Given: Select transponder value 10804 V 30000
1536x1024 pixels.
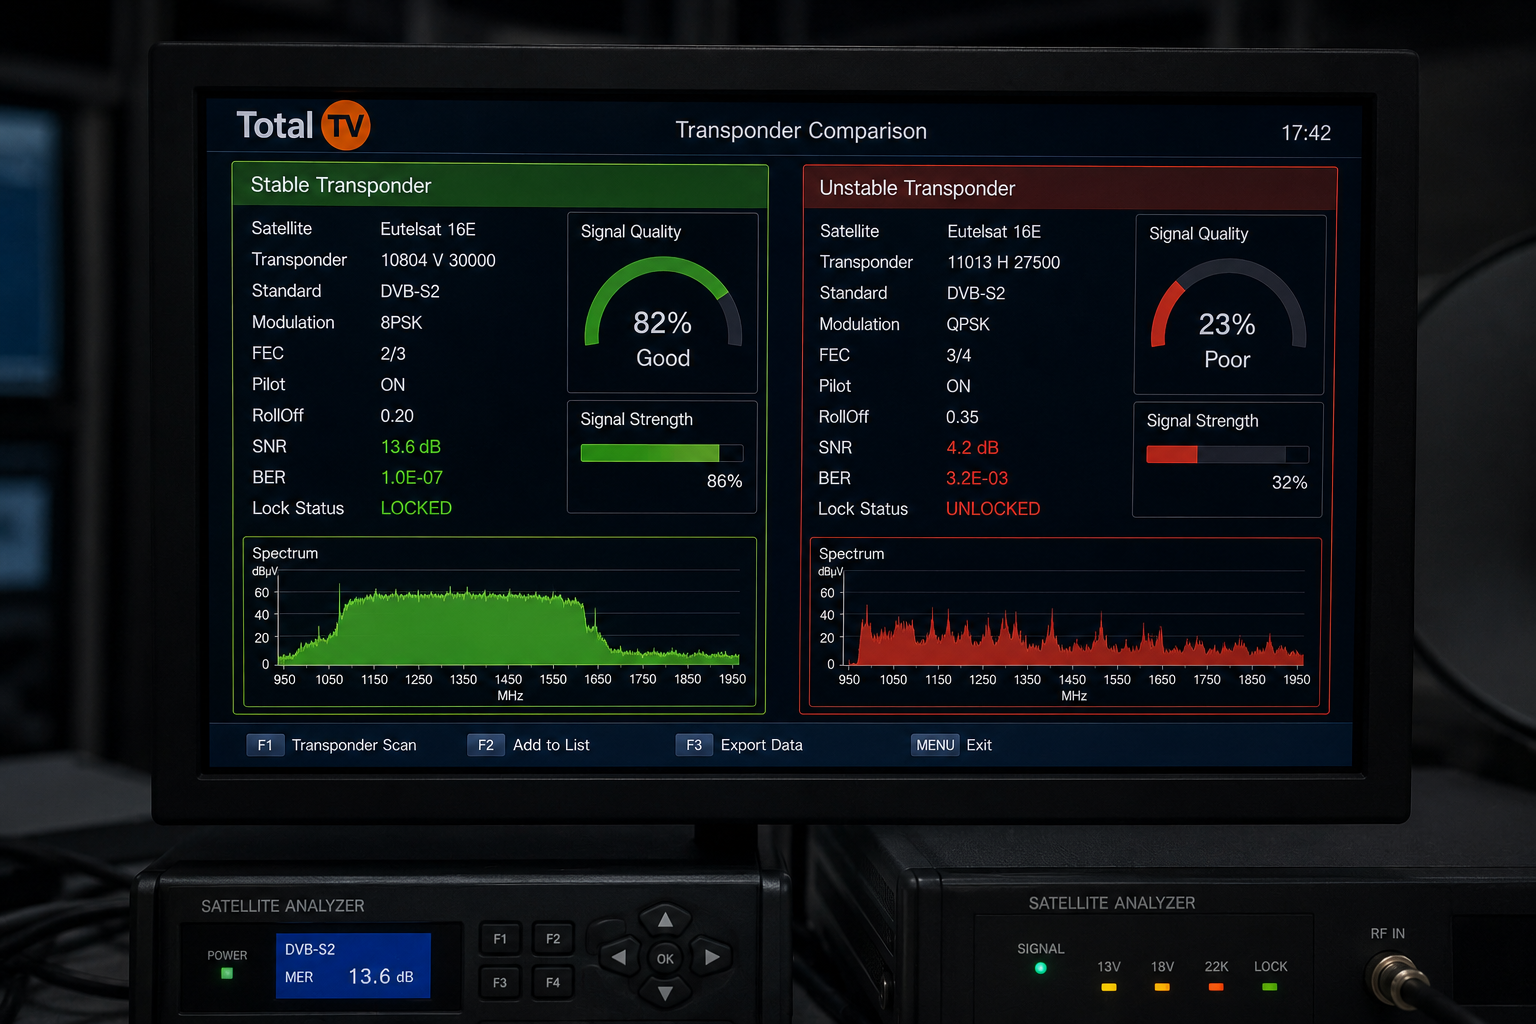Looking at the screenshot, I should (x=438, y=260).
